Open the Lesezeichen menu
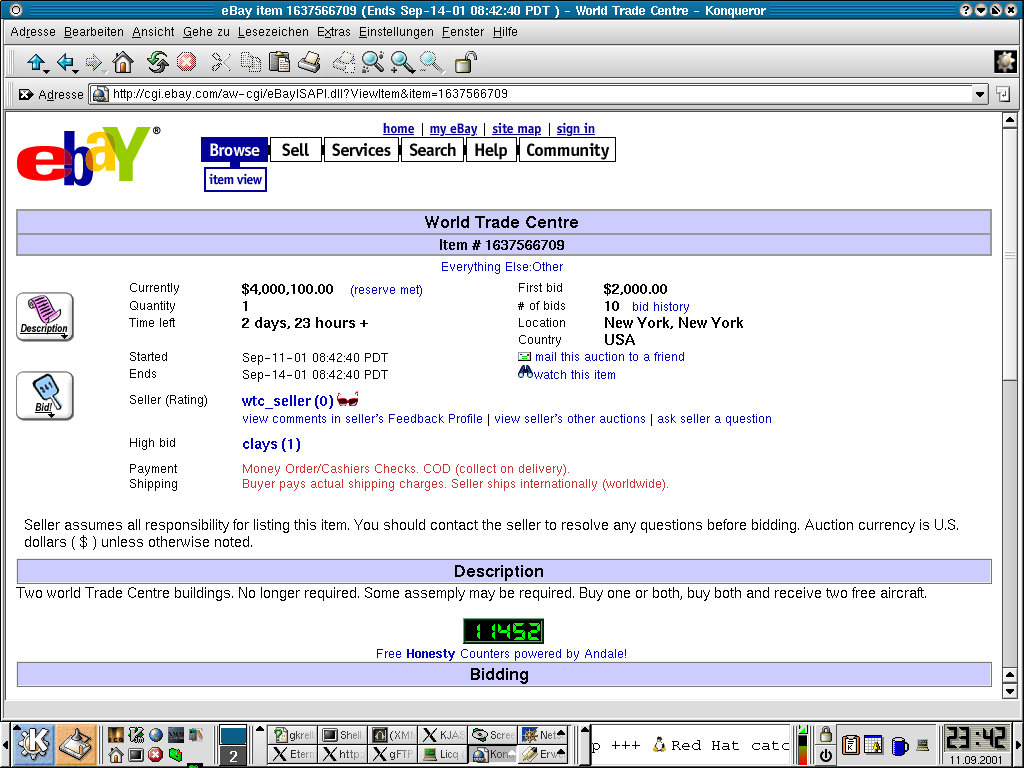The height and width of the screenshot is (768, 1024). [x=273, y=32]
